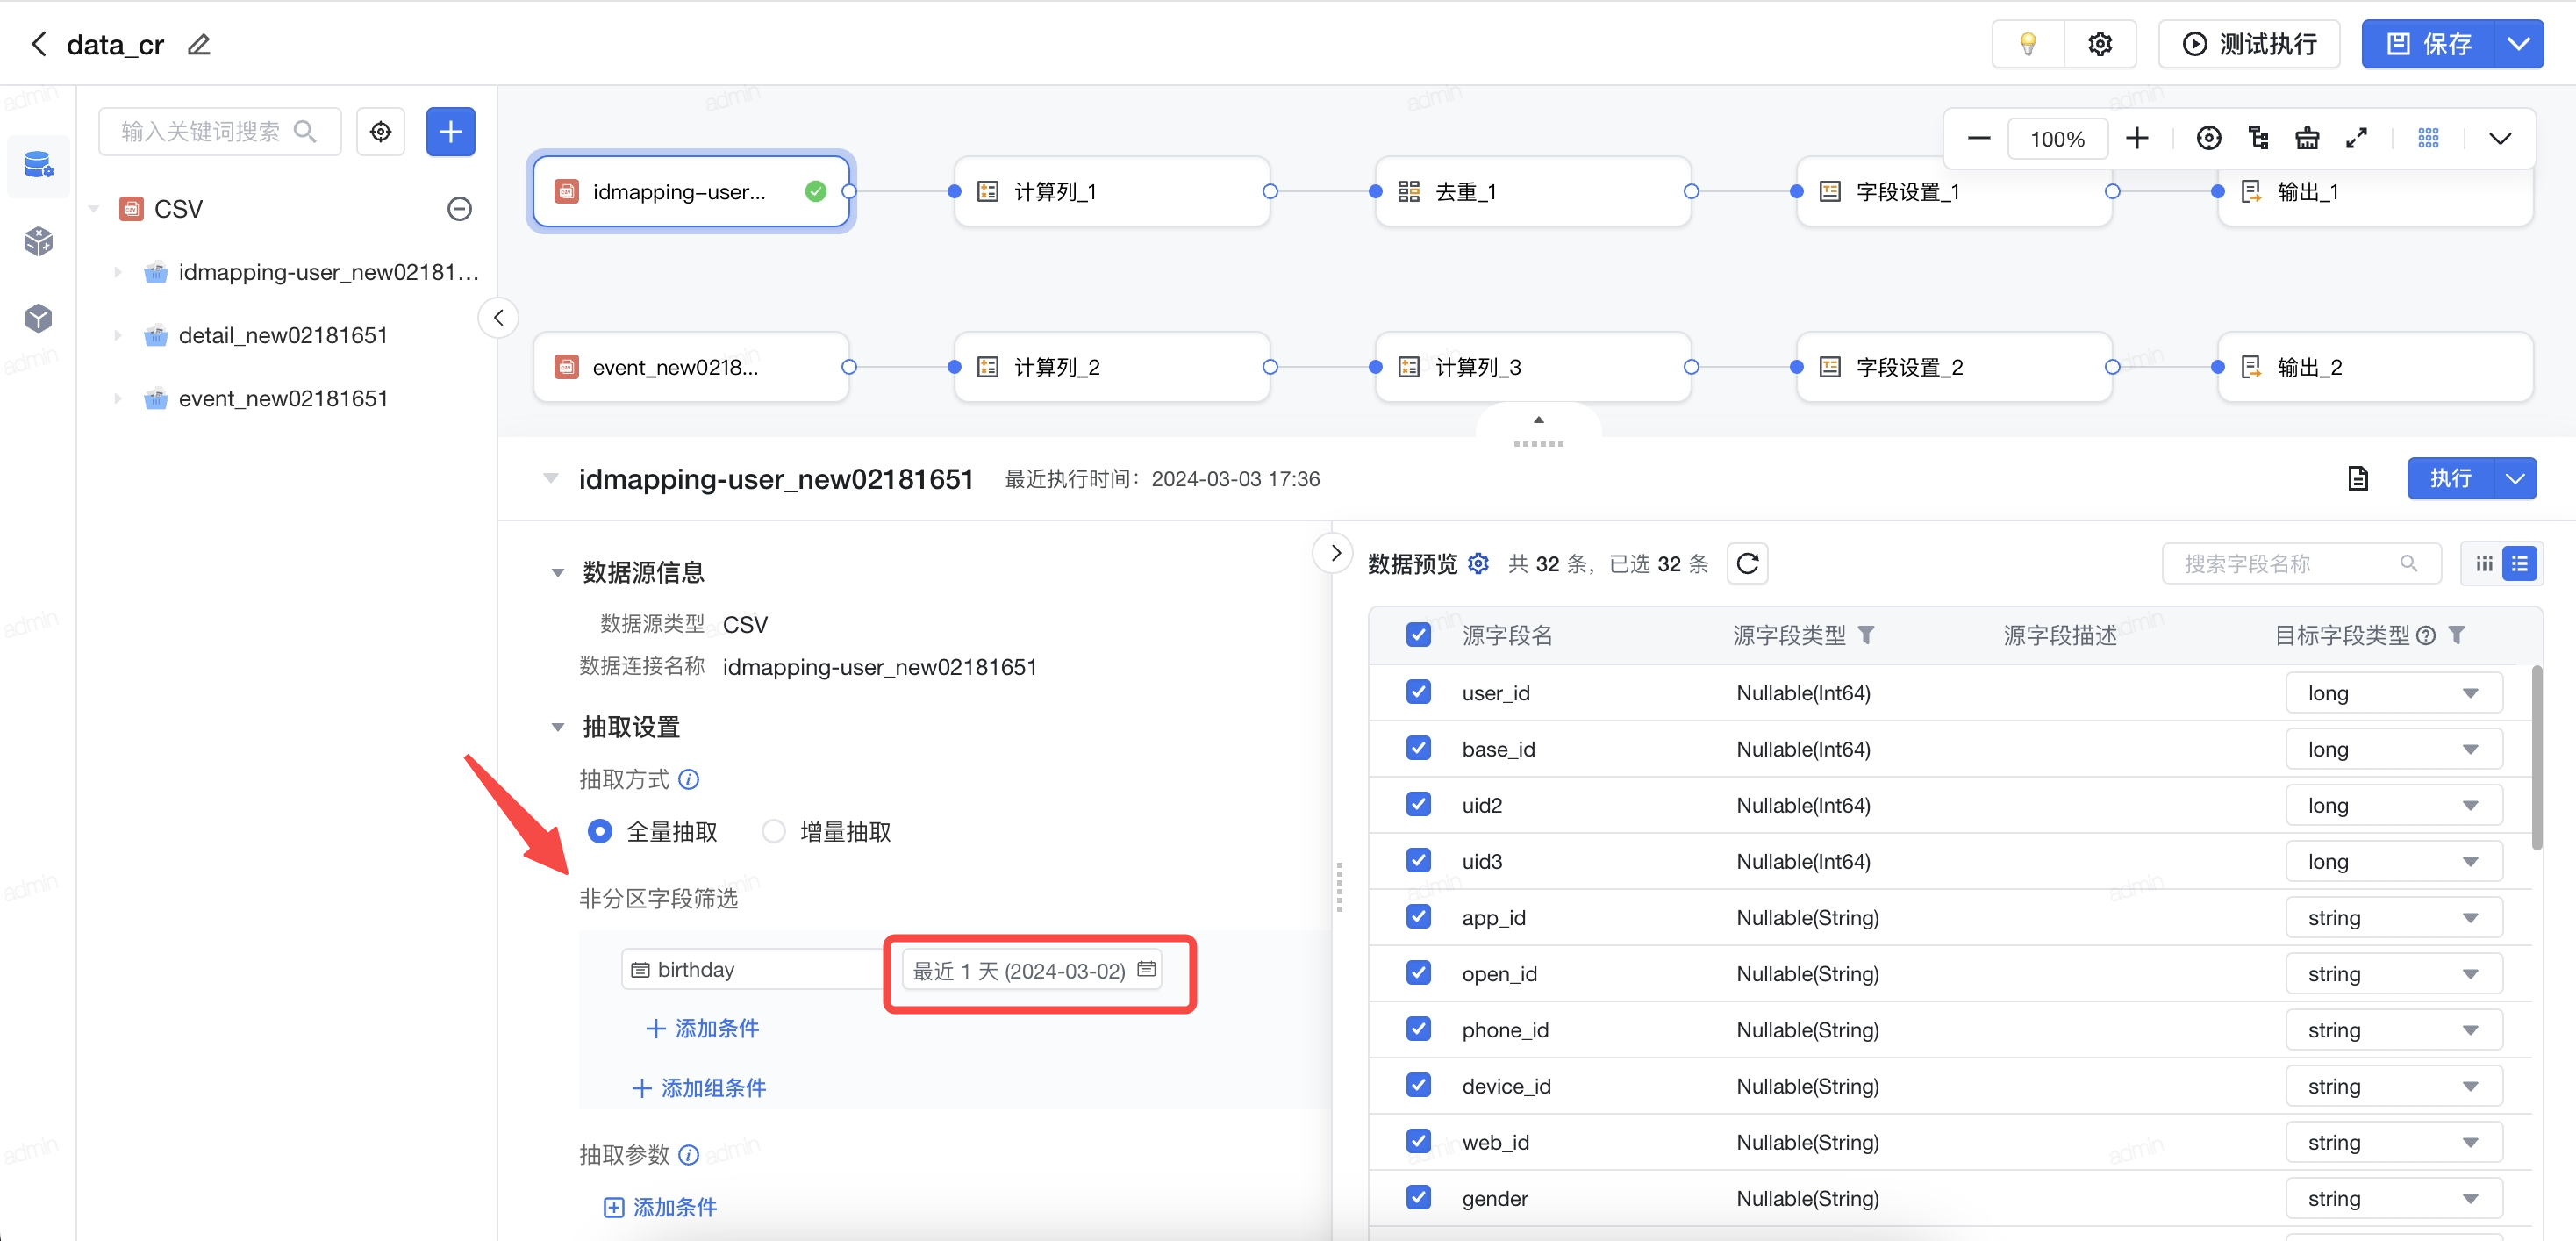
Task: Select the 计算列_3 node
Action: tap(1533, 367)
